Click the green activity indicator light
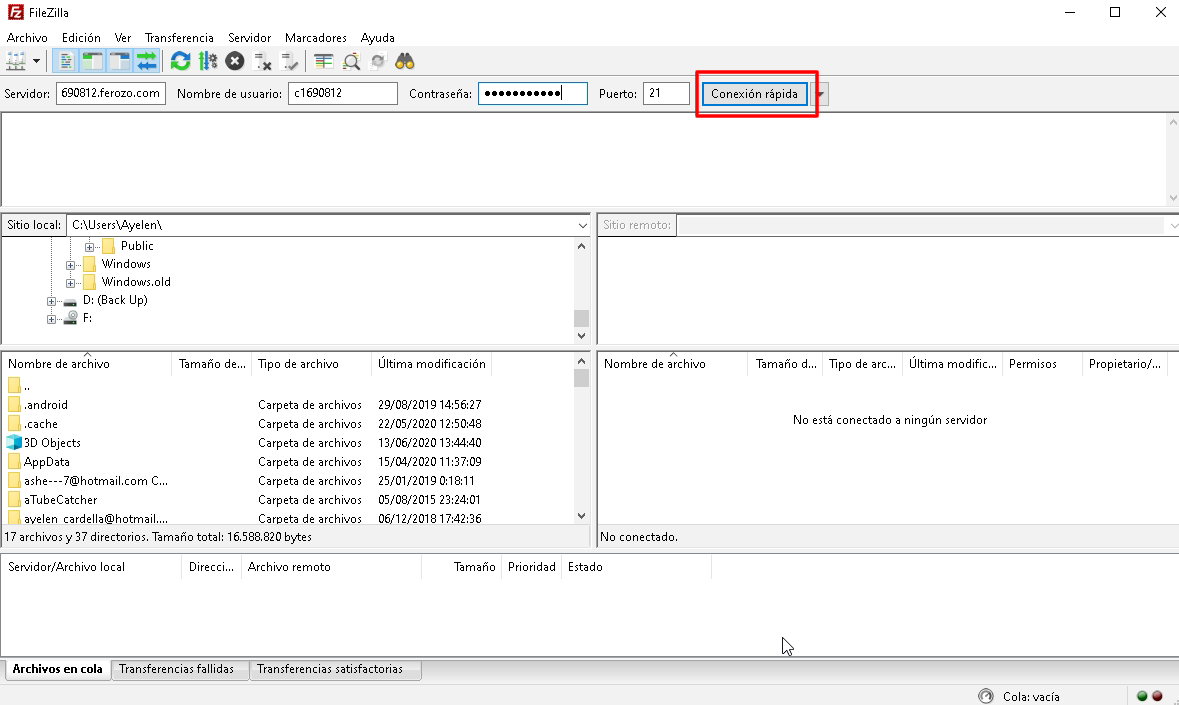This screenshot has width=1179, height=705. pos(1142,696)
